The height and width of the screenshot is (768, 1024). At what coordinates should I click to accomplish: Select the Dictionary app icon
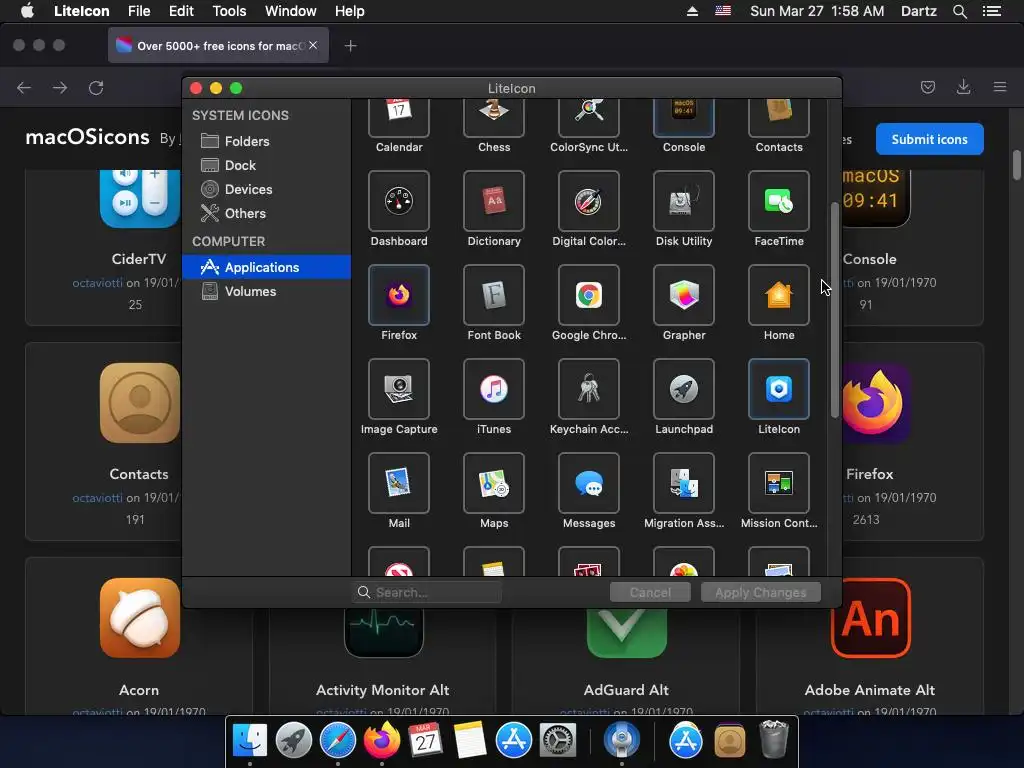tap(494, 201)
